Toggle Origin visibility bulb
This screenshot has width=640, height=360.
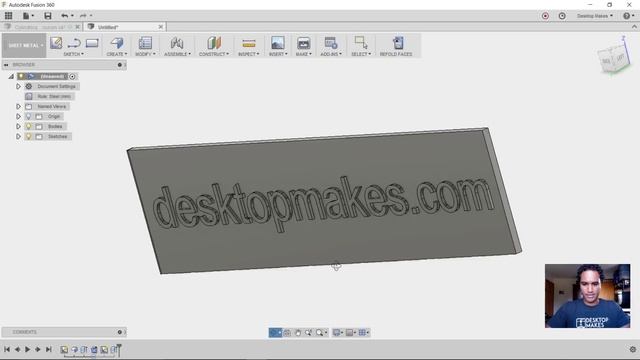[x=29, y=116]
